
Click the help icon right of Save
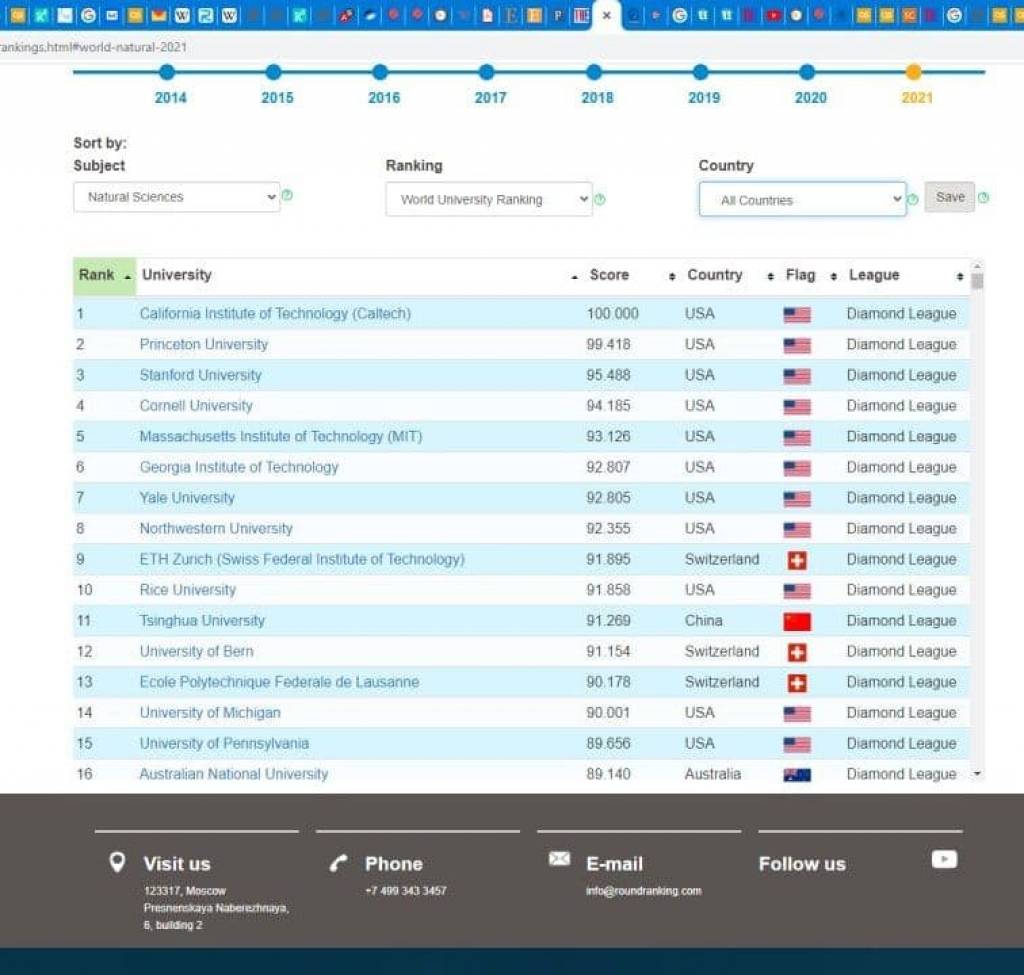click(983, 198)
